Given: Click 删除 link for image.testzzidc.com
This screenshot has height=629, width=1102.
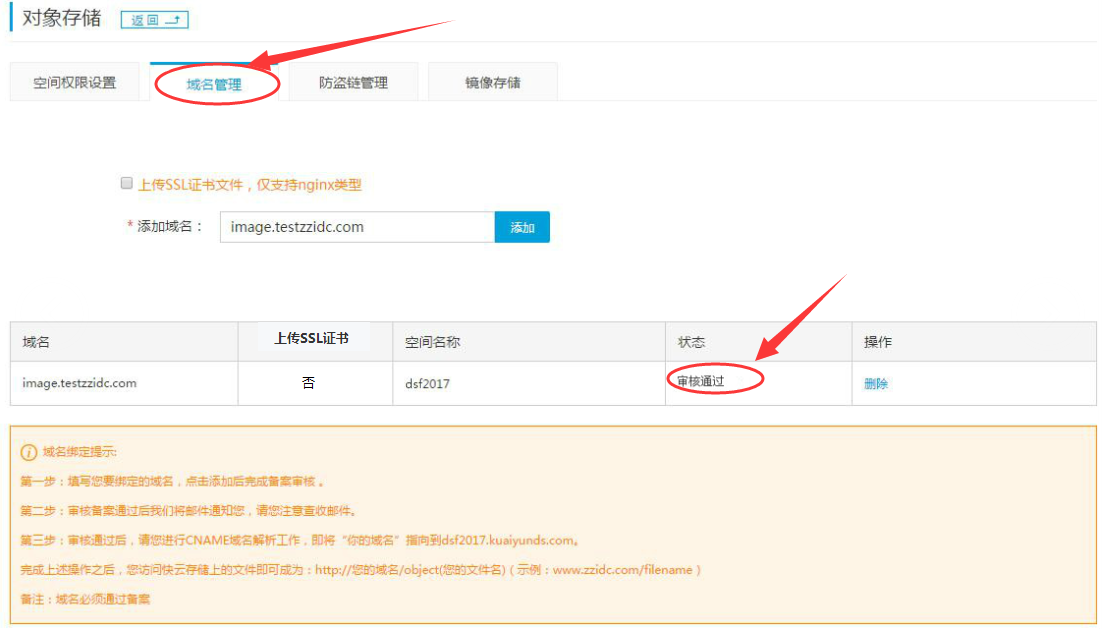Looking at the screenshot, I should click(876, 383).
